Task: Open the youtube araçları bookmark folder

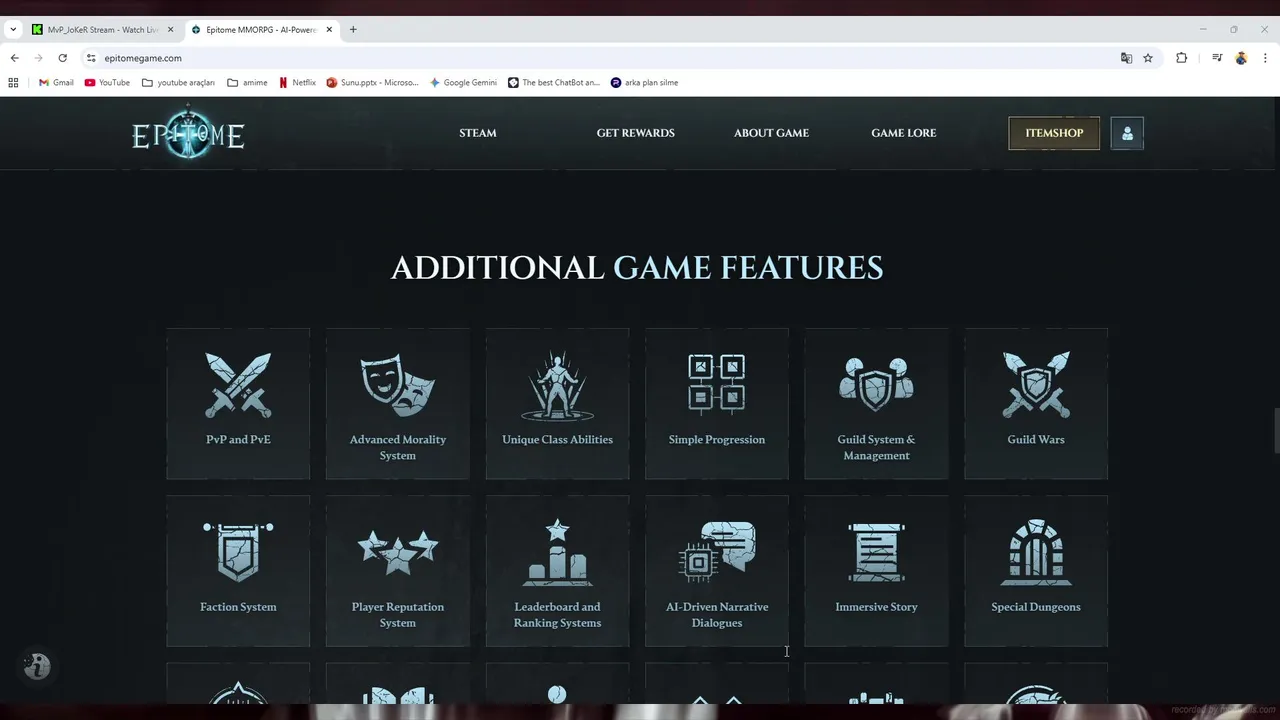Action: 179,83
